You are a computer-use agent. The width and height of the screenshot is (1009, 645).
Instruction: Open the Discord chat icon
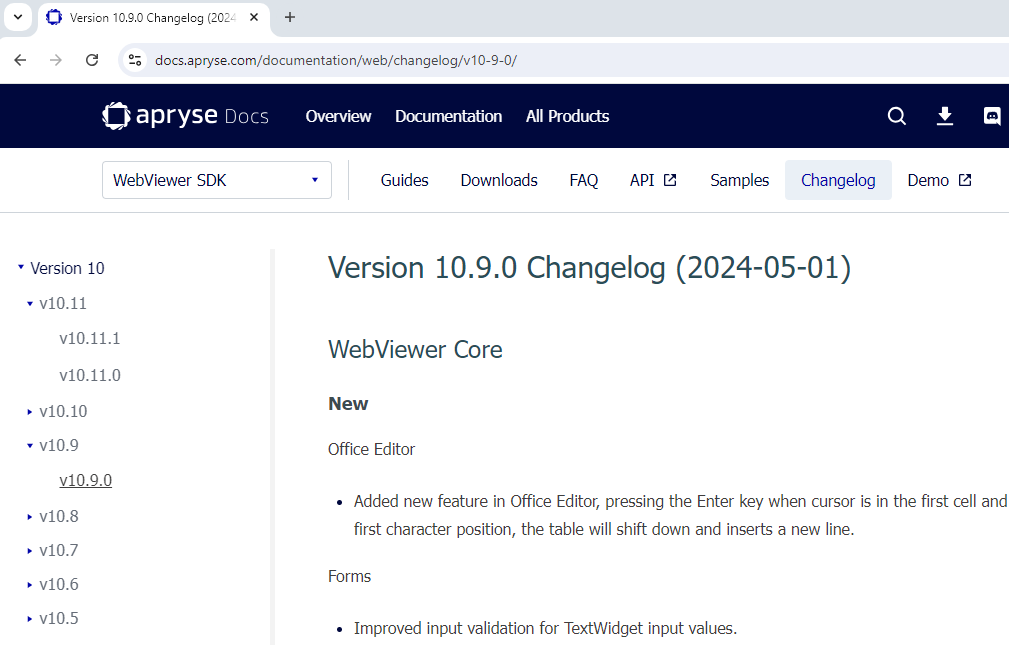(992, 116)
